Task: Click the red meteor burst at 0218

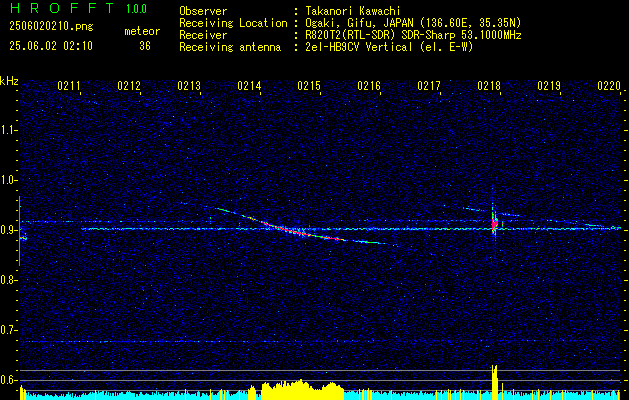Action: [x=495, y=223]
